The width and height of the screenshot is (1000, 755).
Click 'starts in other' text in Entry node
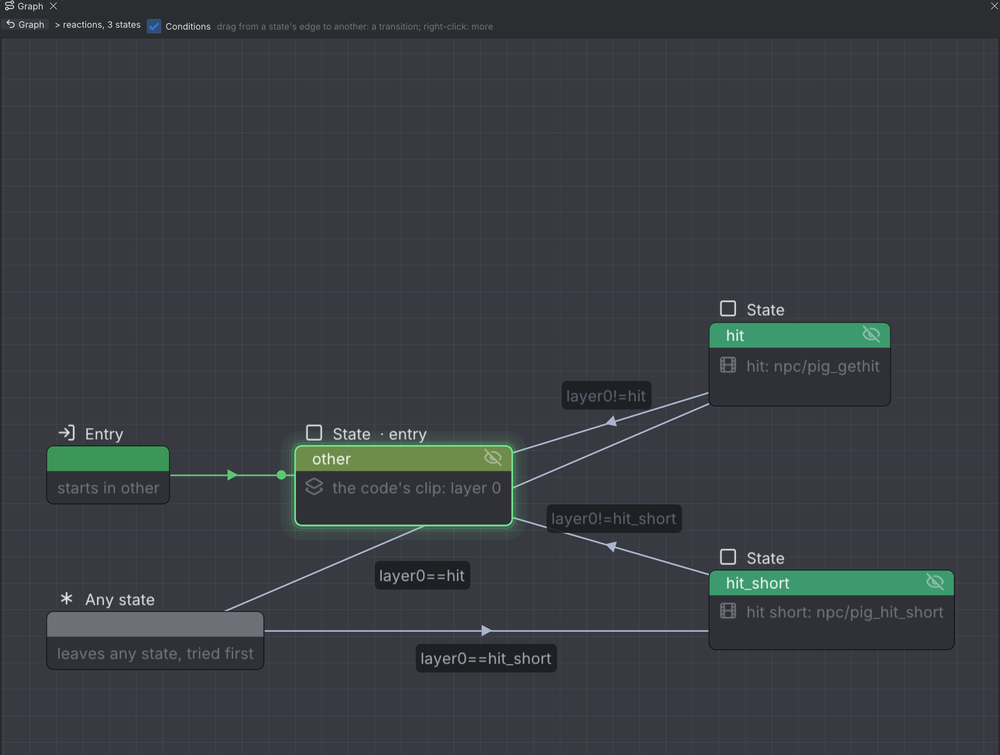pos(108,488)
